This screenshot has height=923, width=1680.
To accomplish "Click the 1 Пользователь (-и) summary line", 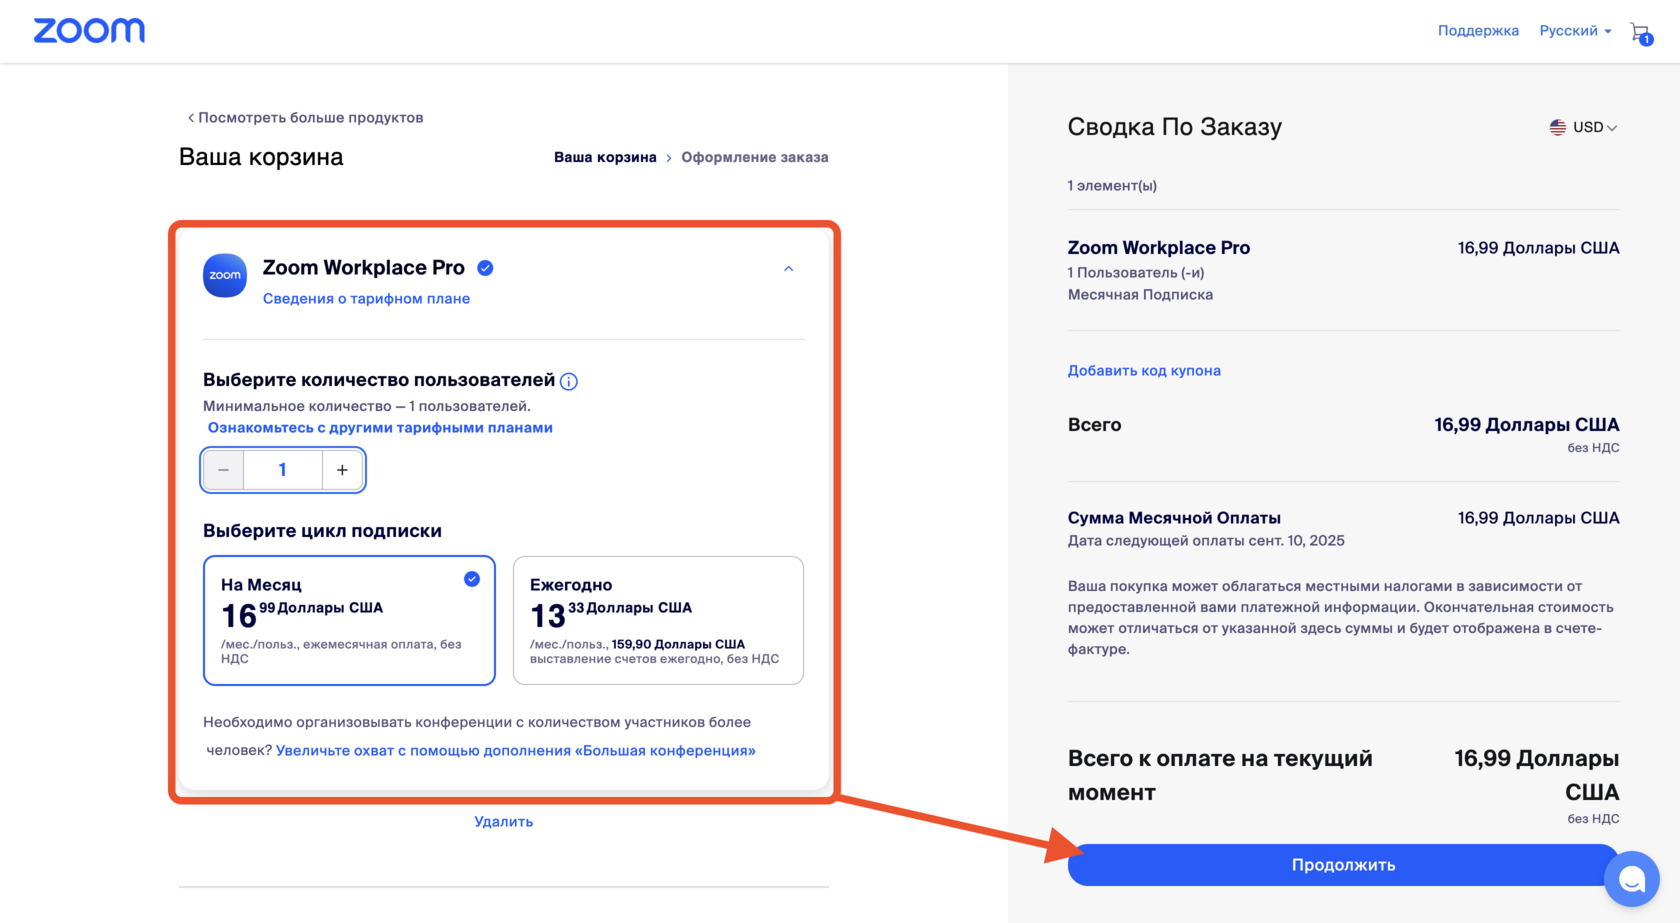I will pyautogui.click(x=1136, y=272).
